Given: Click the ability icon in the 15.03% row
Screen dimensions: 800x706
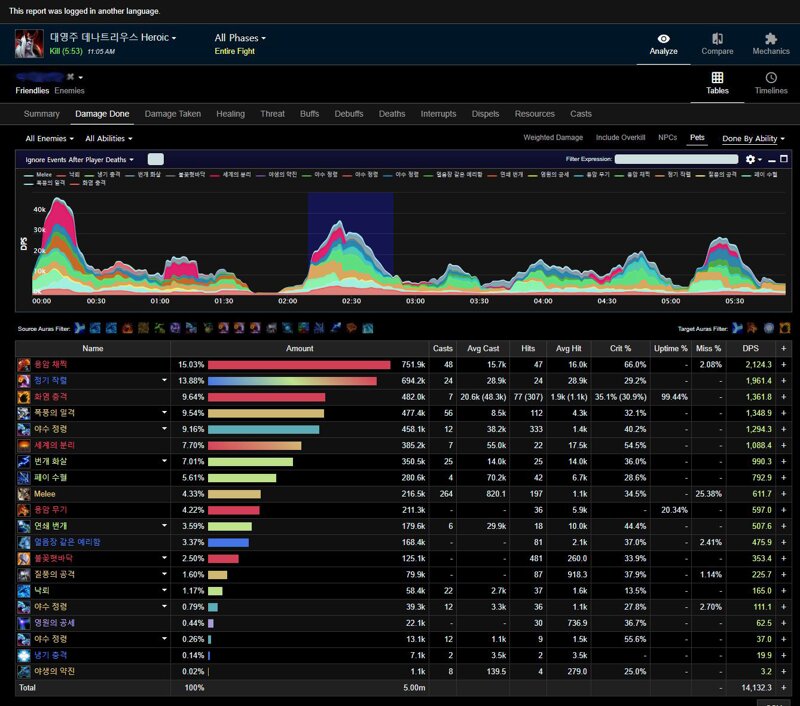Looking at the screenshot, I should 24,365.
